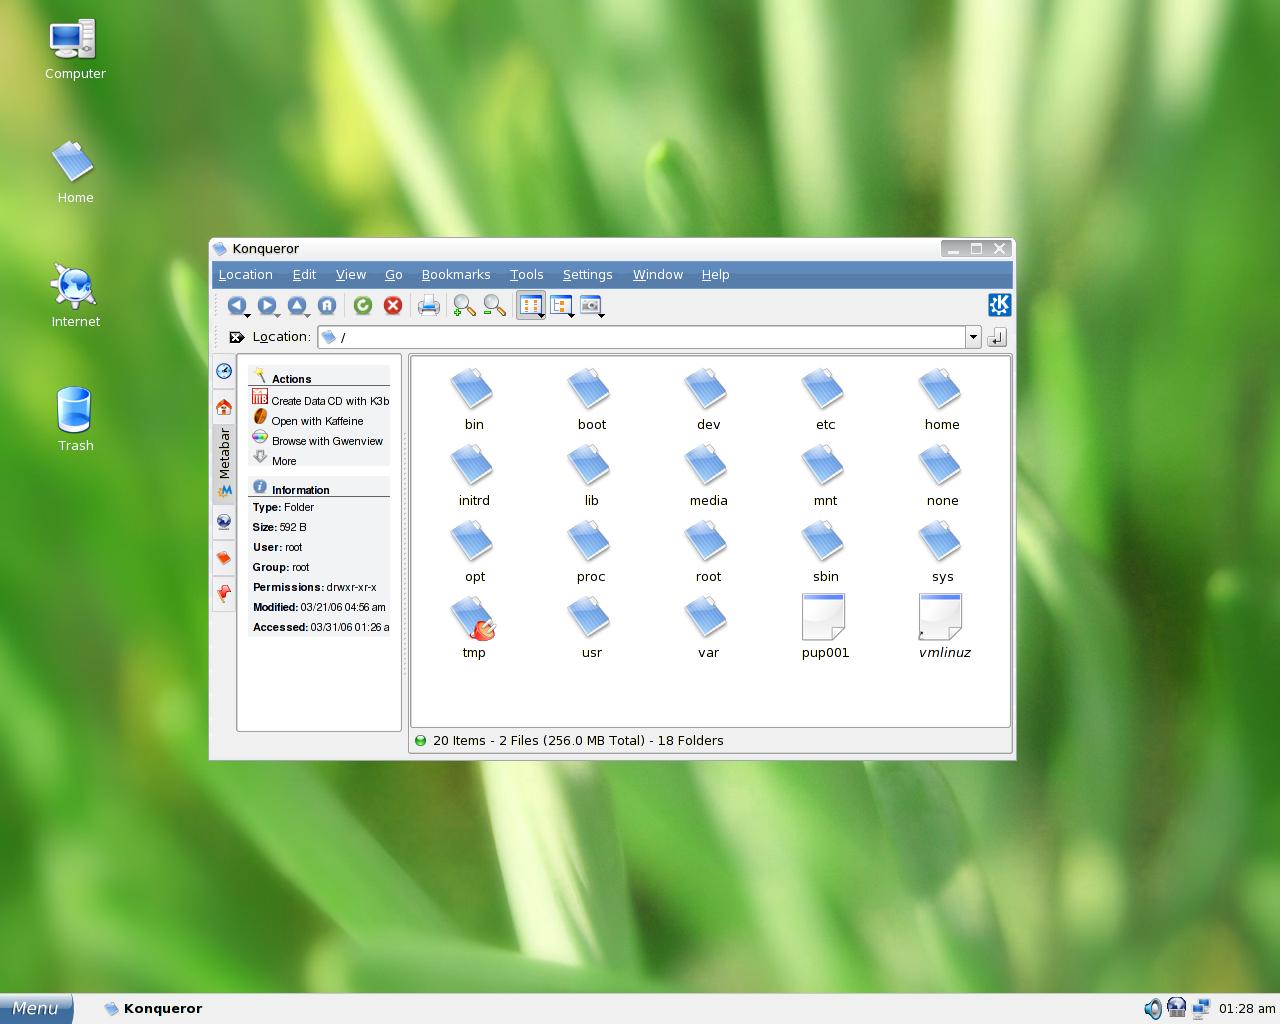
Task: Collapse the Actions section header
Action: [x=319, y=378]
